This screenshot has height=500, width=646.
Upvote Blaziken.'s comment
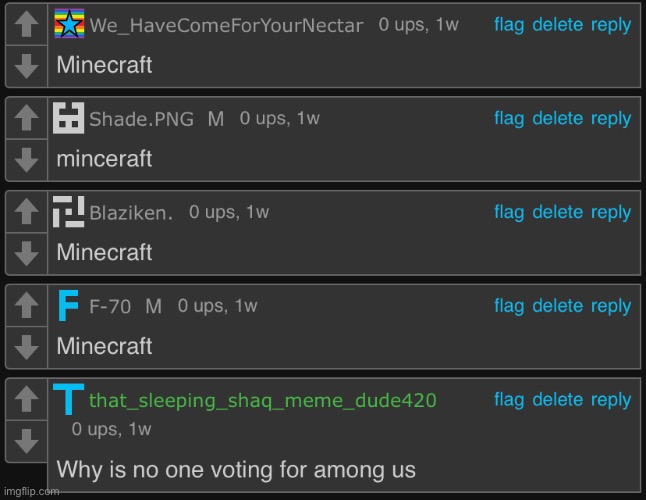26,211
